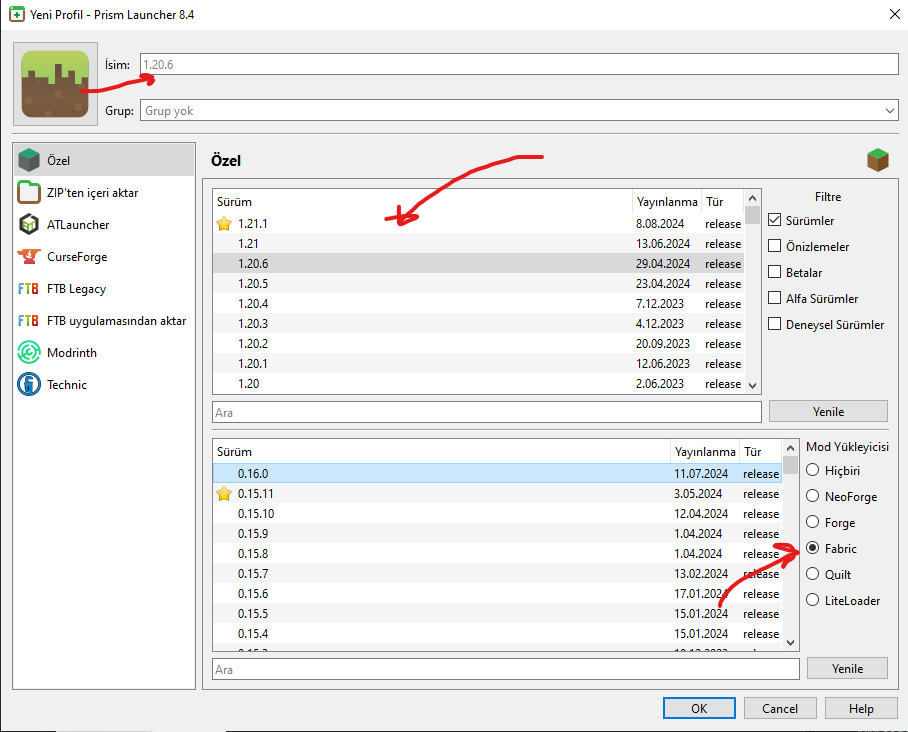The width and height of the screenshot is (908, 732).
Task: Enable the Önizlemeler filter checkbox
Action: [774, 246]
